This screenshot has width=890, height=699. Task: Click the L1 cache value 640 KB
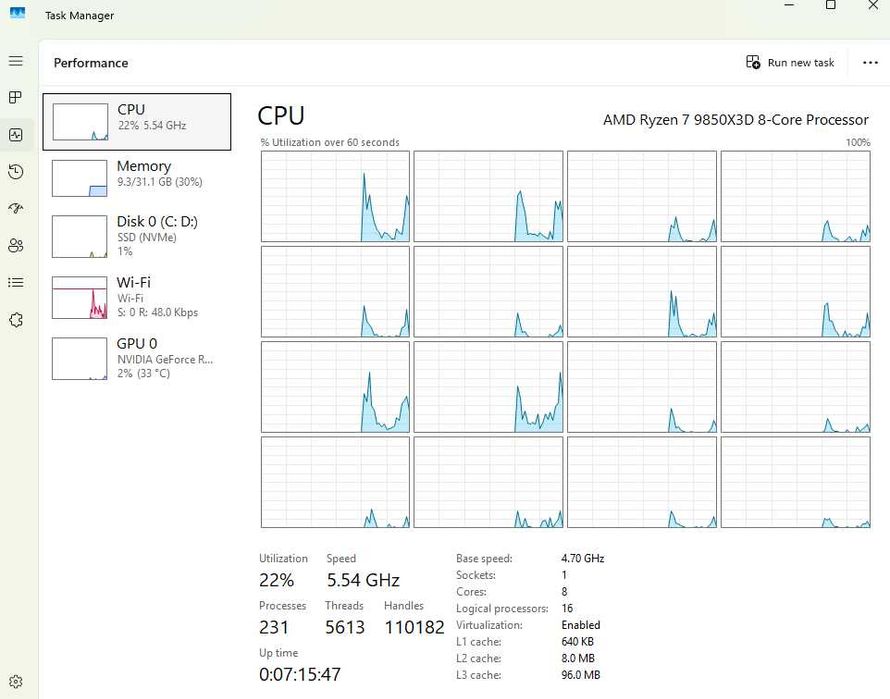coord(578,642)
